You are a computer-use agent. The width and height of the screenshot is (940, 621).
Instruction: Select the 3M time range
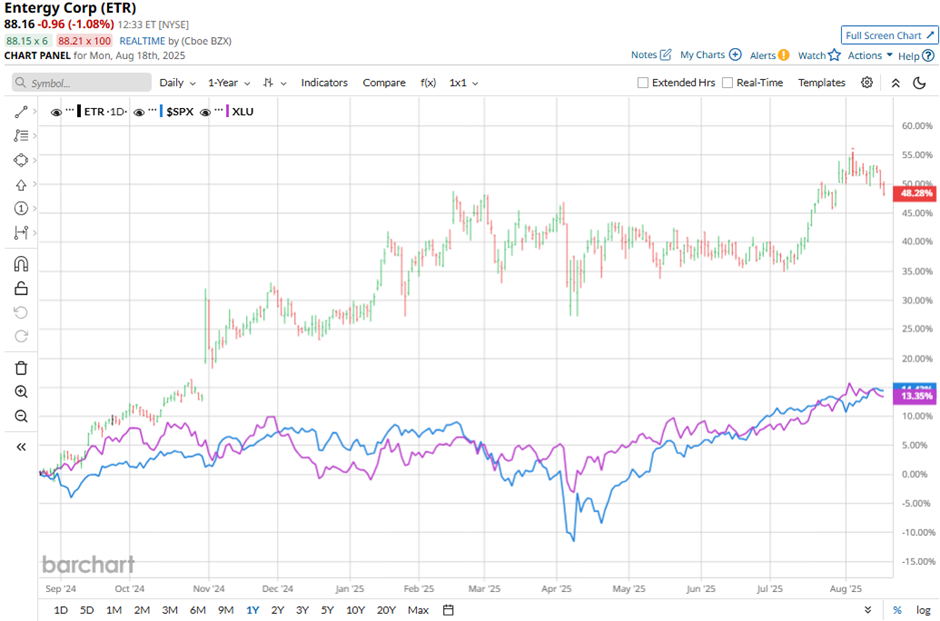tap(170, 610)
